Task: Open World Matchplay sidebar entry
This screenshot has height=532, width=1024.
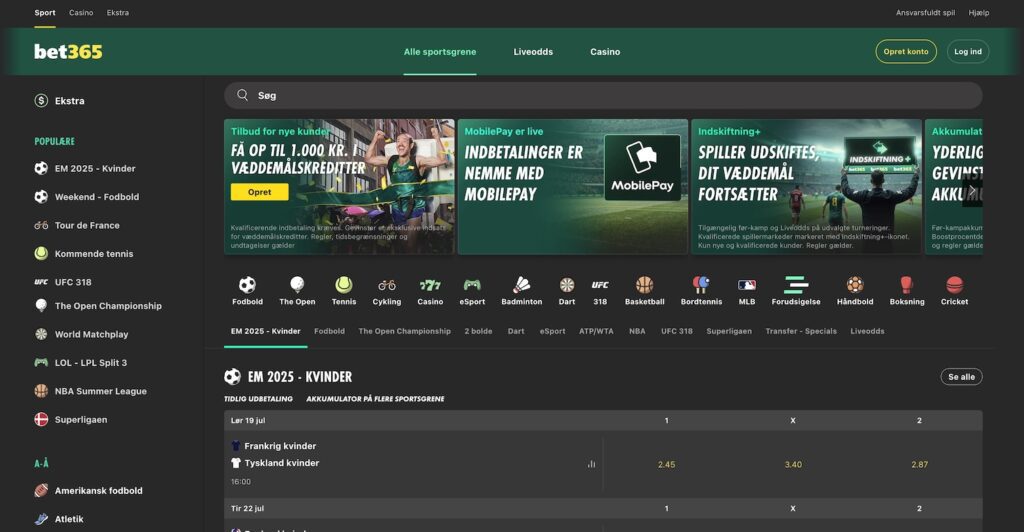Action: tap(91, 334)
